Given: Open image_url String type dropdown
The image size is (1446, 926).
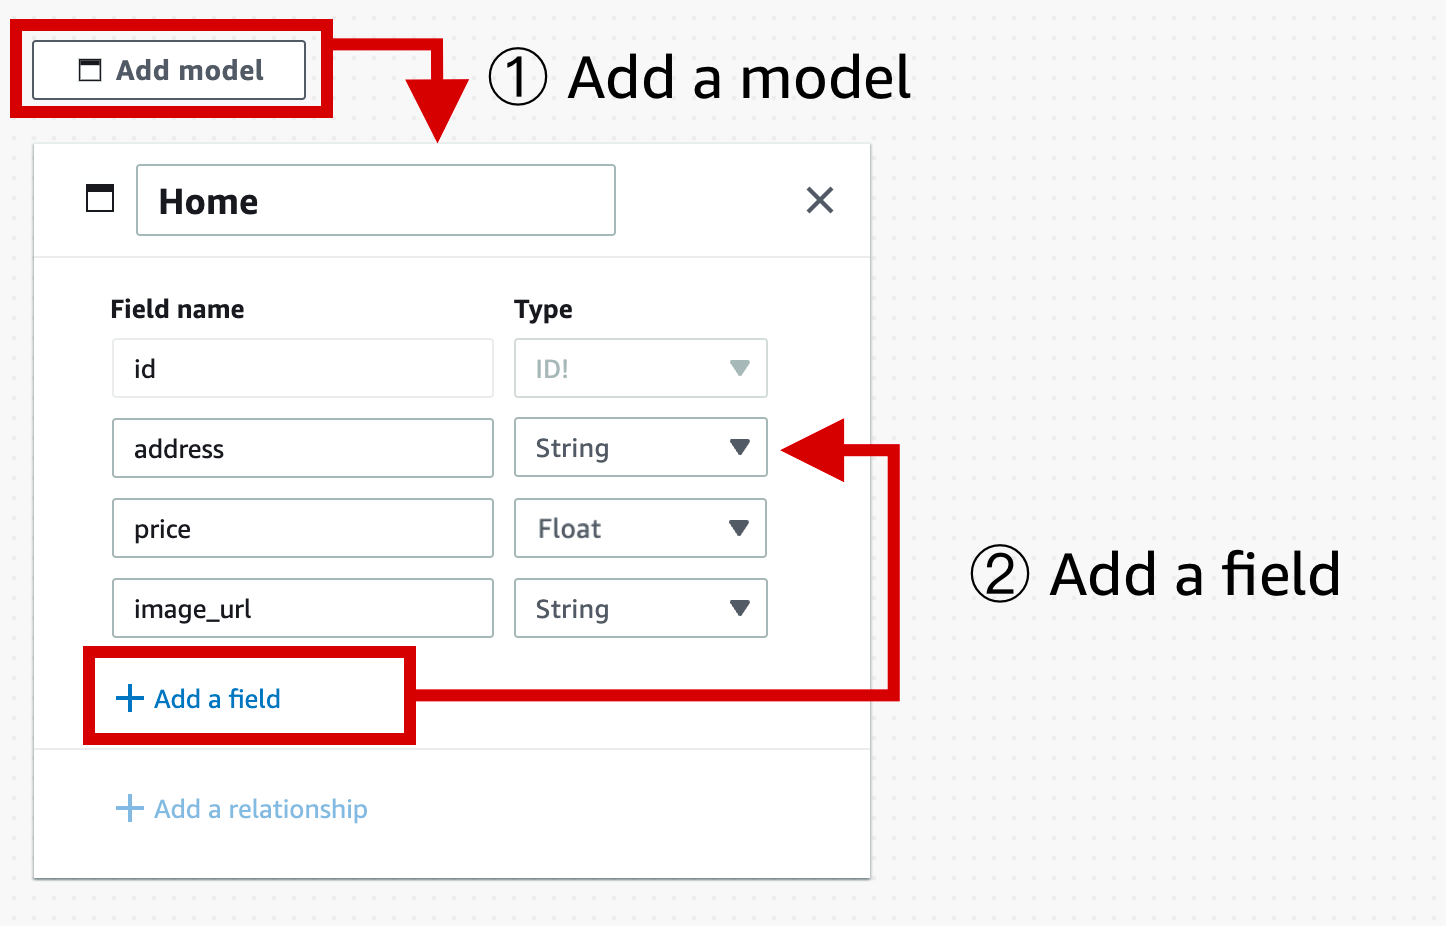Looking at the screenshot, I should [x=641, y=608].
